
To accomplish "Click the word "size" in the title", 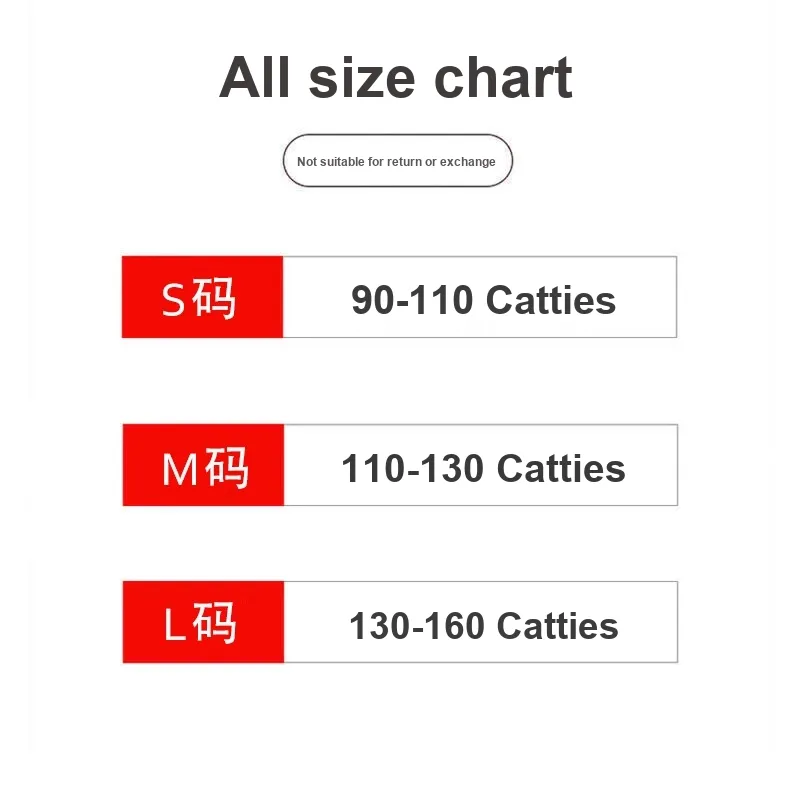I will 362,79.
